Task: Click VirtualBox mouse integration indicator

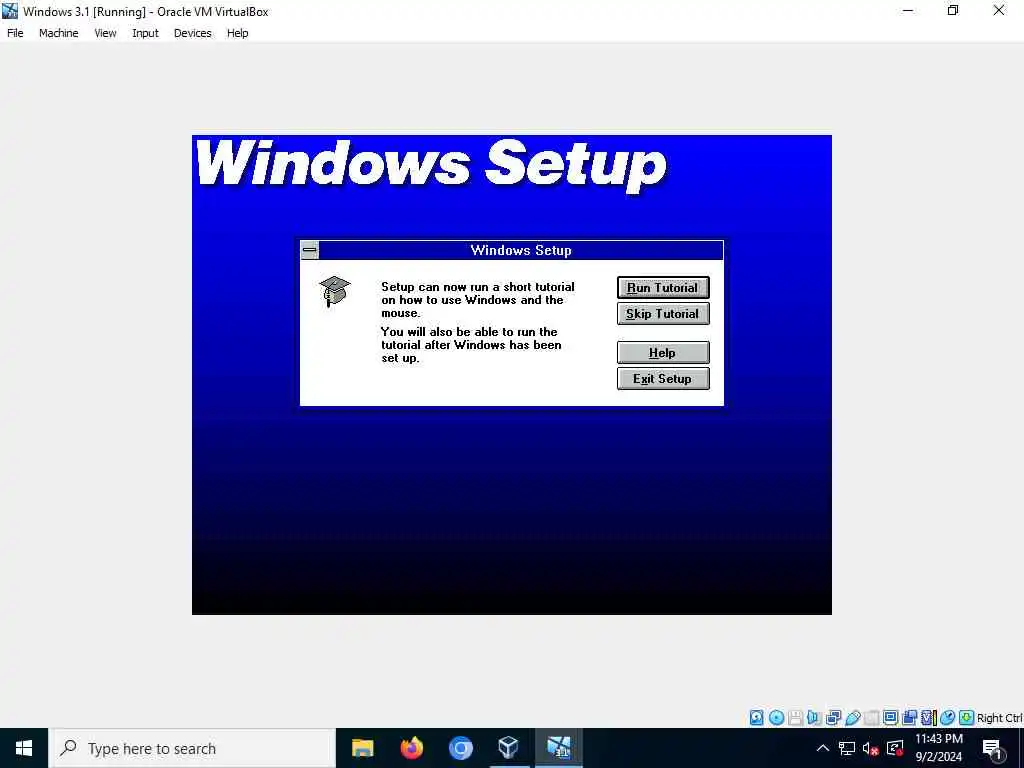Action: (948, 718)
